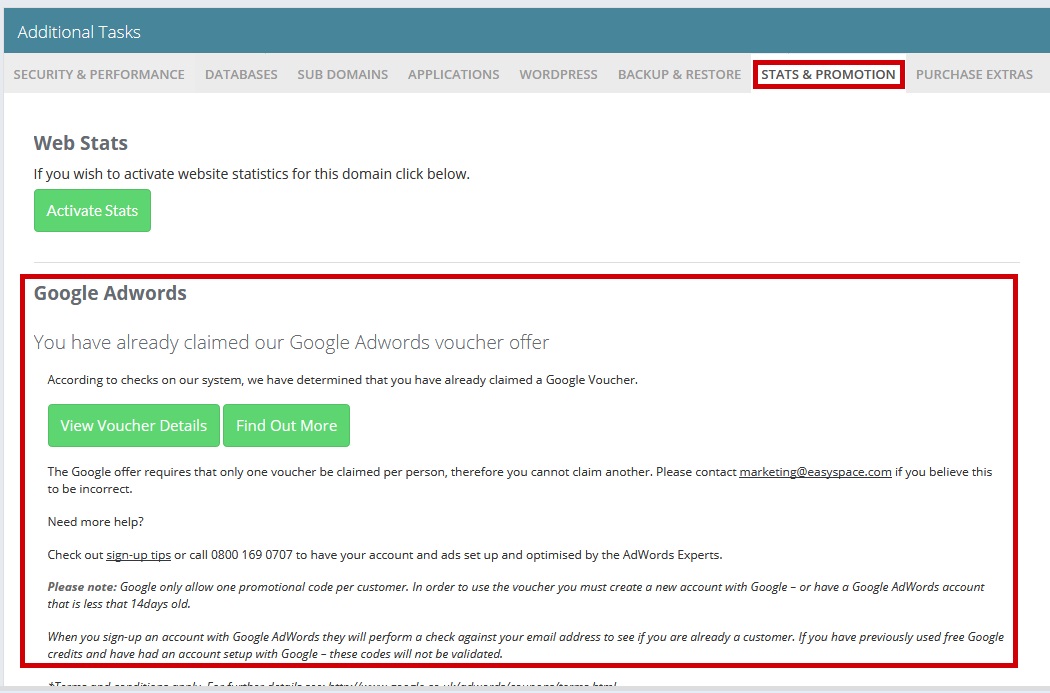This screenshot has height=693, width=1050.
Task: Click the Find Out More button
Action: tap(286, 425)
